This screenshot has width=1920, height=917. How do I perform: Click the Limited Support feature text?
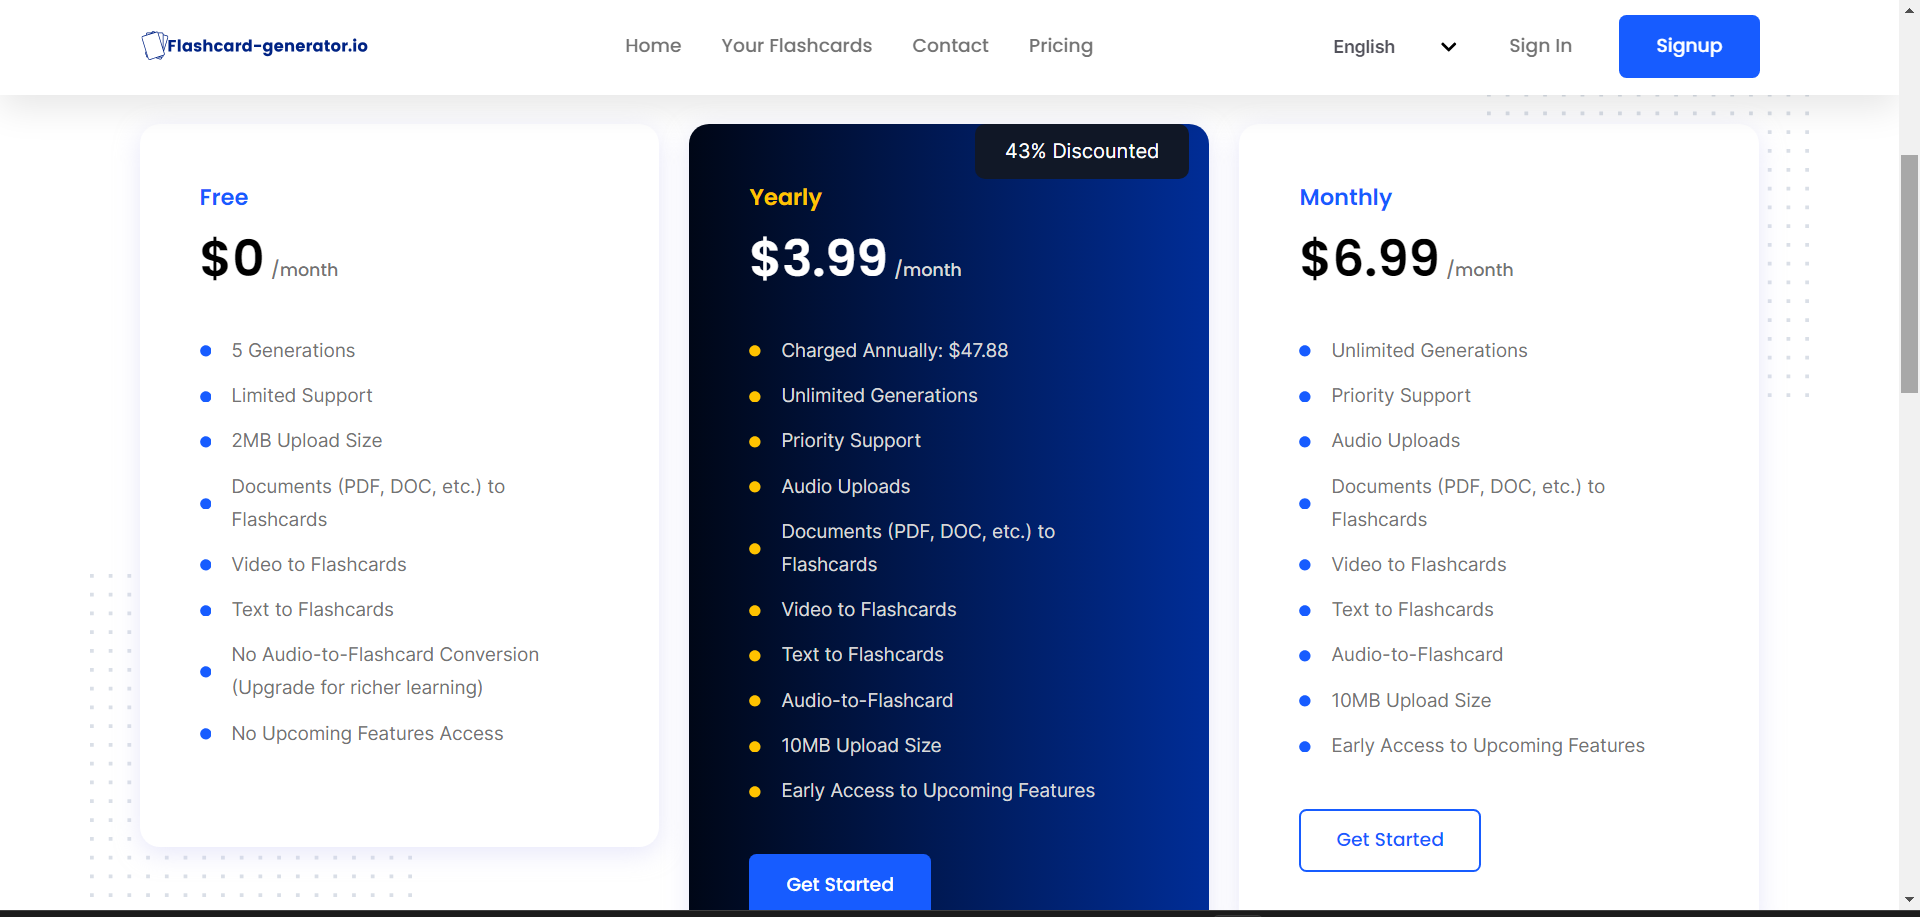point(302,396)
